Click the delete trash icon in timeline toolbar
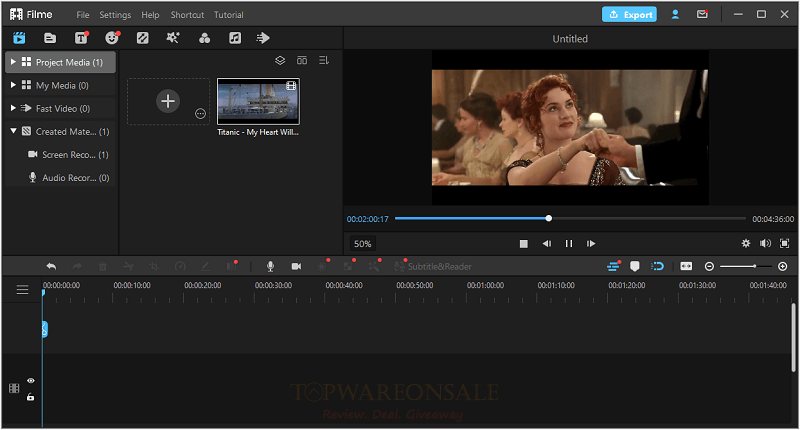Image resolution: width=800 pixels, height=430 pixels. (x=103, y=266)
